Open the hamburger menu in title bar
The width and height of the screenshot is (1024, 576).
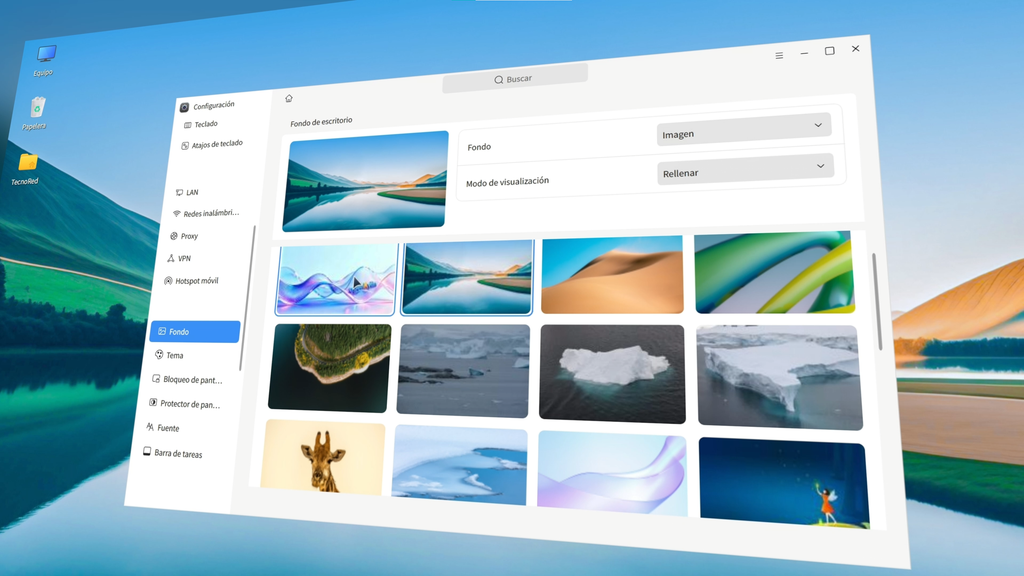coord(779,56)
